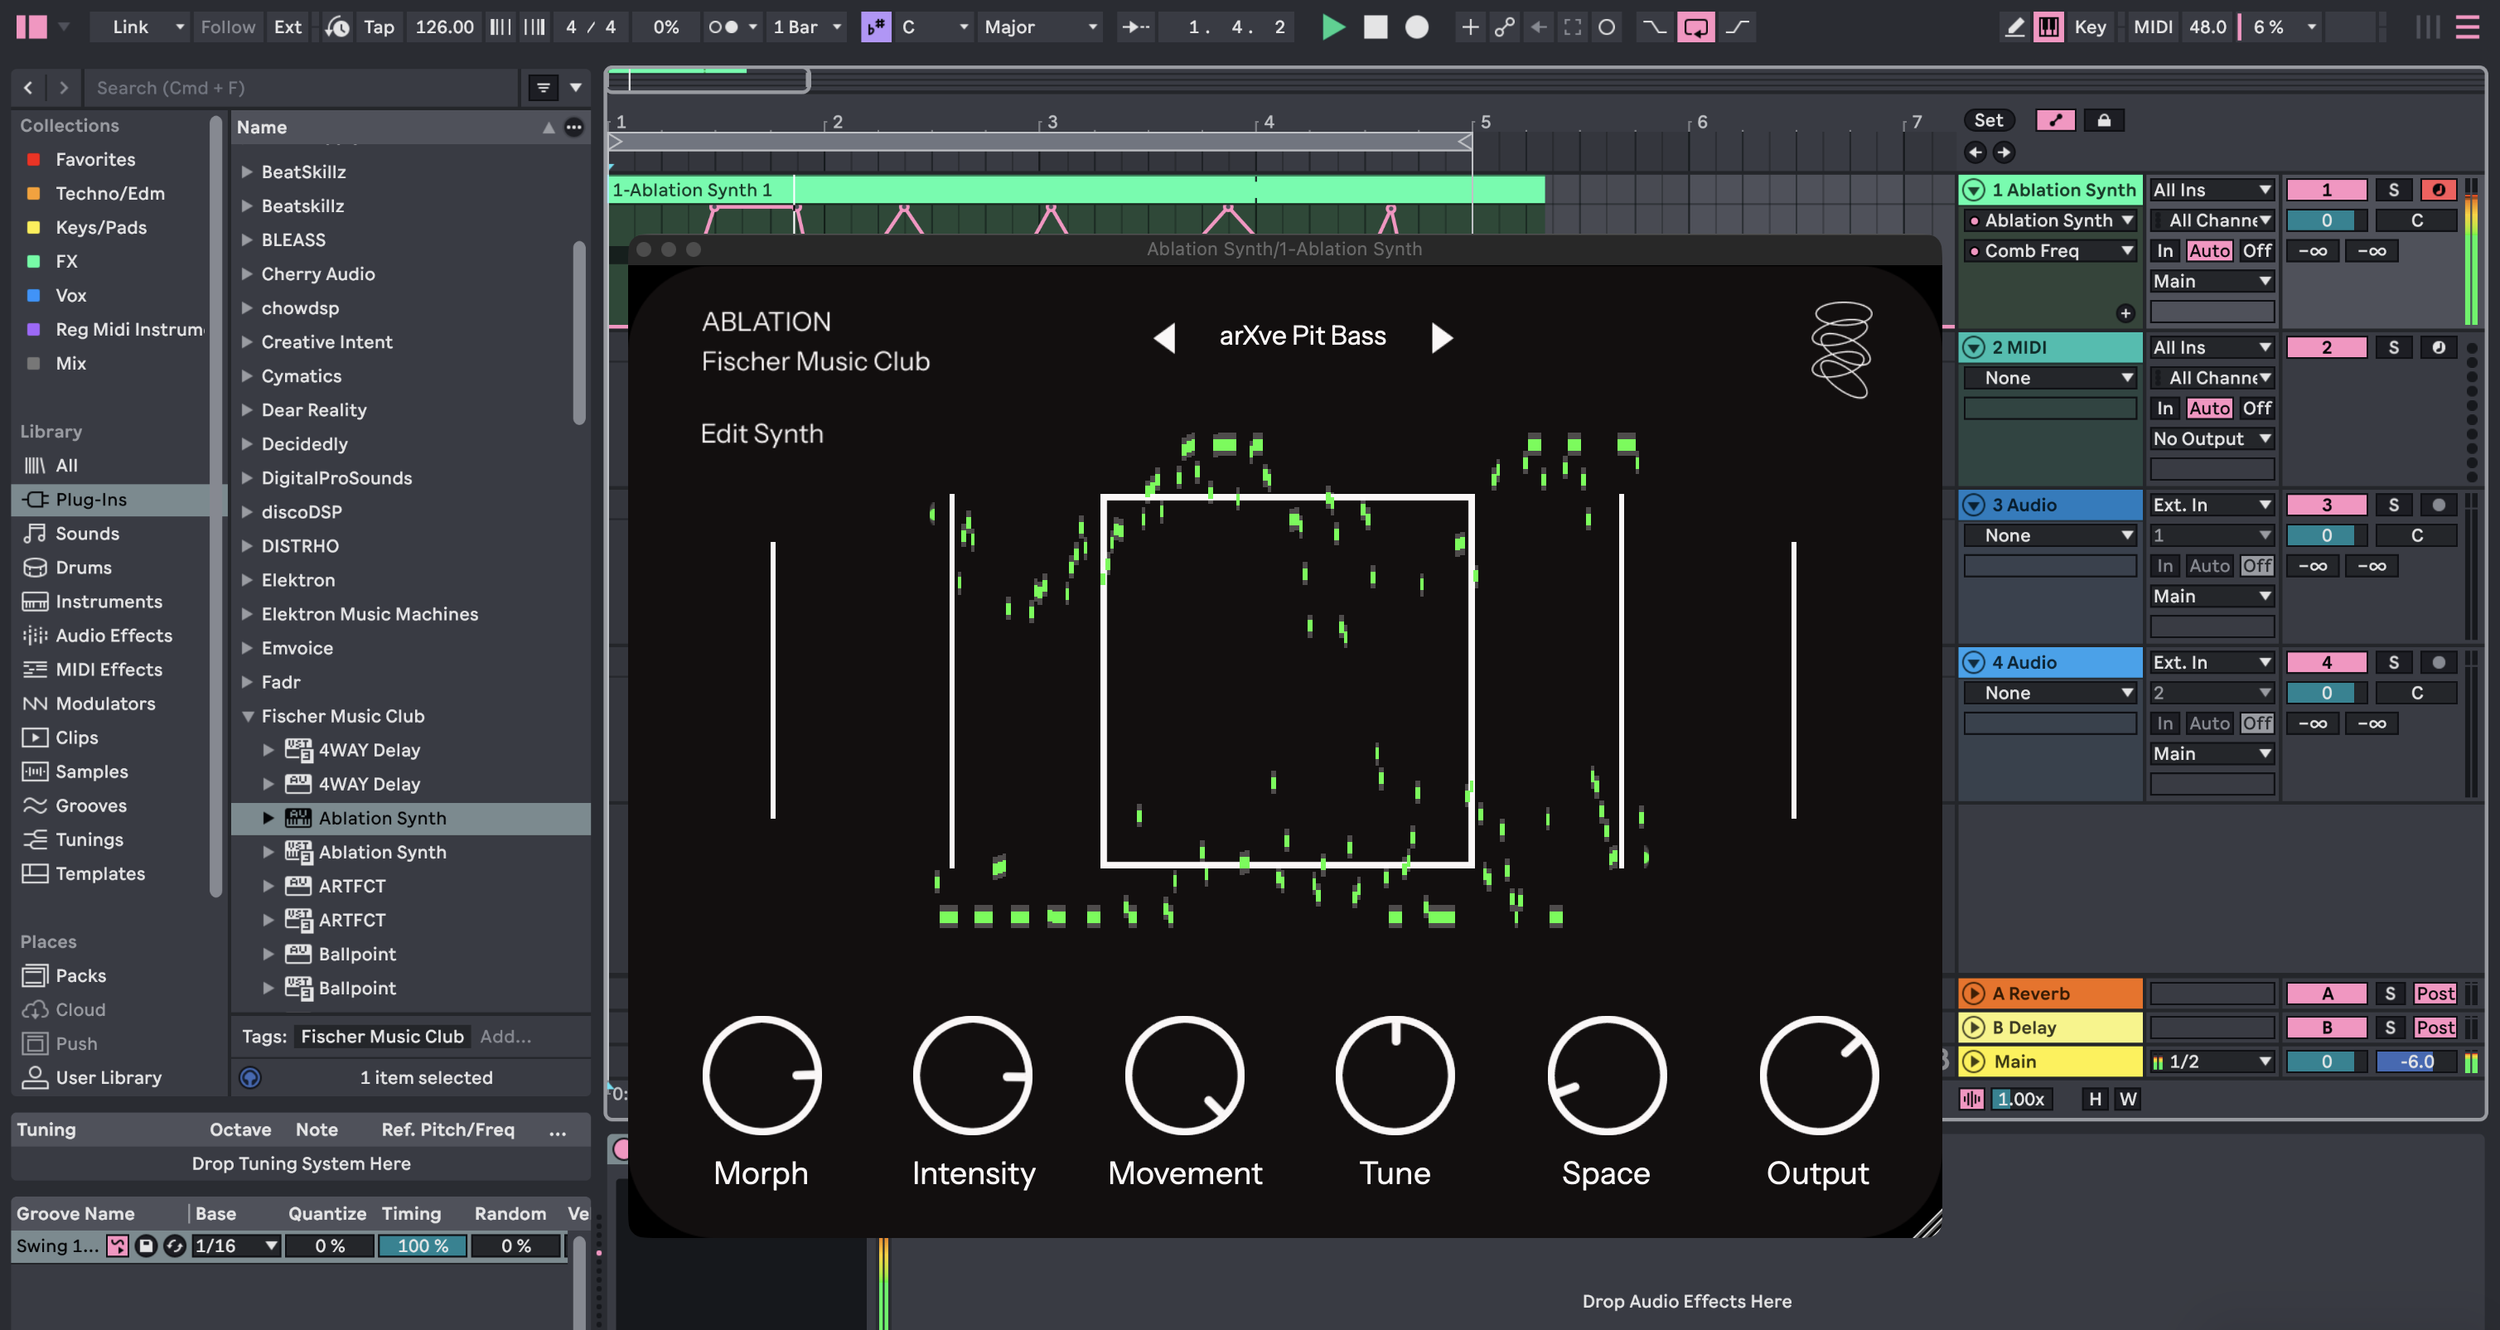Click the Session Record circle icon
Viewport: 2500px width, 1330px height.
[1606, 27]
